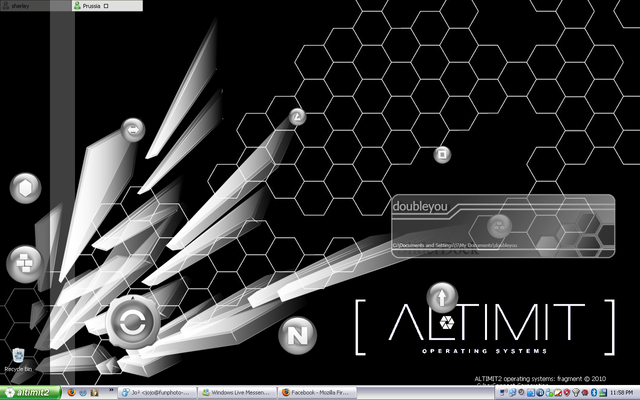
Task: Open the volume tray icon with speaker
Action: pos(504,393)
